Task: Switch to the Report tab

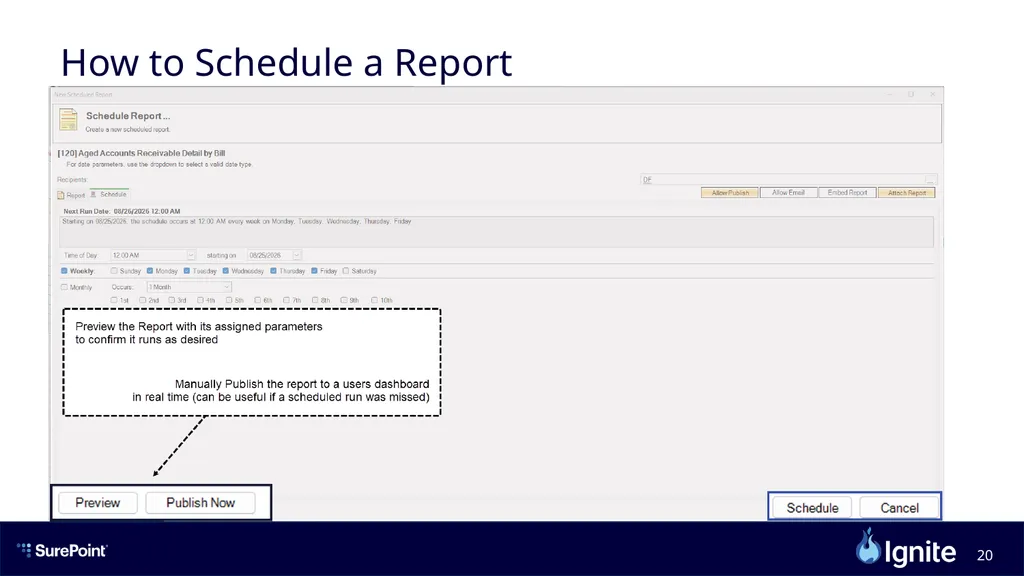Action: (71, 195)
